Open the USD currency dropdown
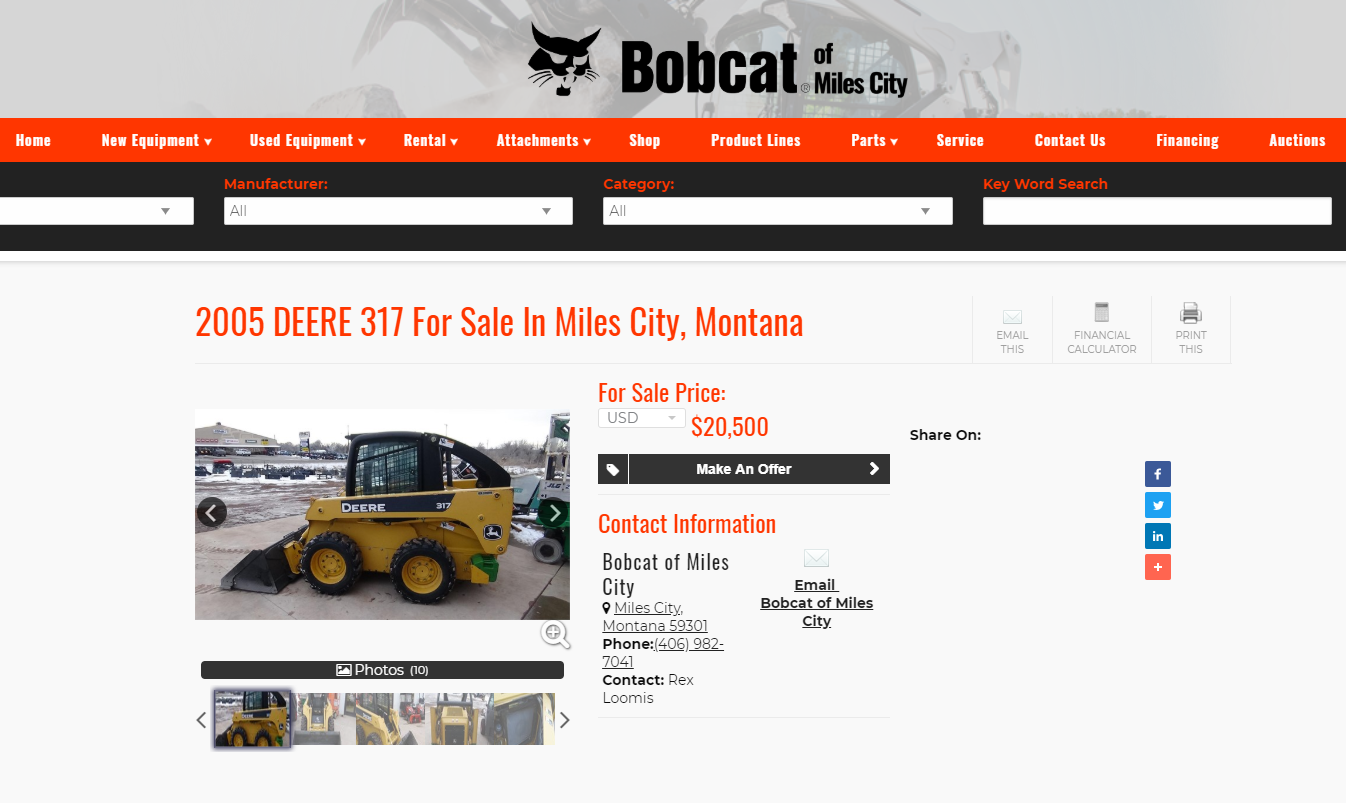The height and width of the screenshot is (803, 1346). pyautogui.click(x=642, y=418)
